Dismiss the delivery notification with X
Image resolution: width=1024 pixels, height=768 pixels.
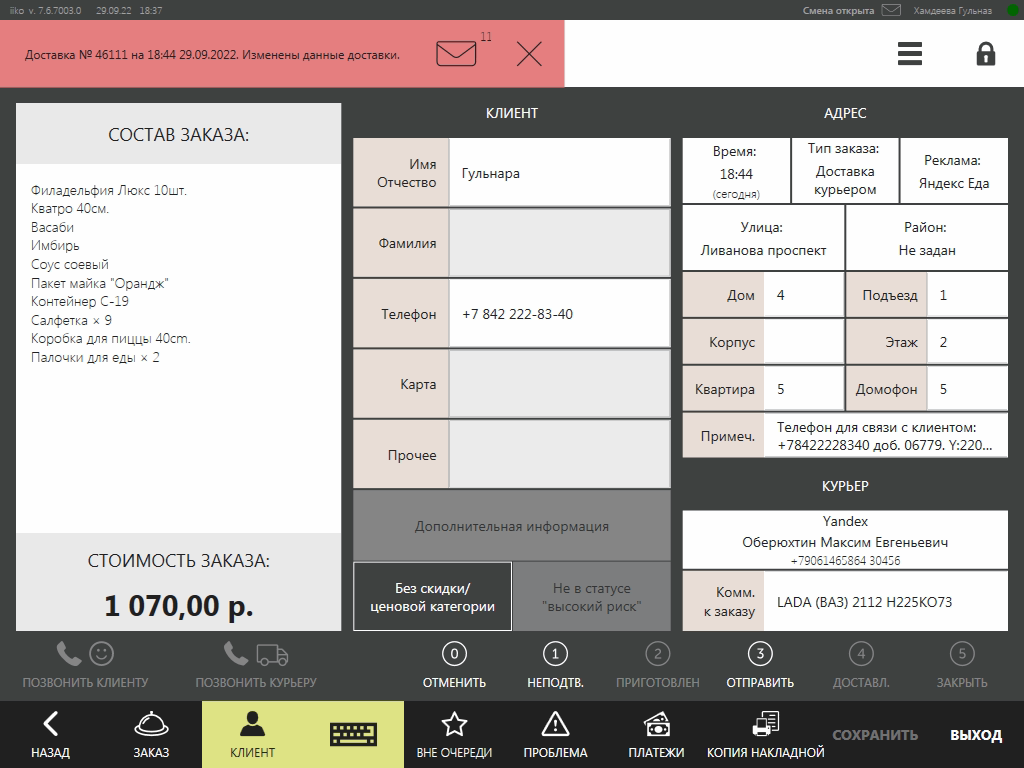click(x=529, y=54)
